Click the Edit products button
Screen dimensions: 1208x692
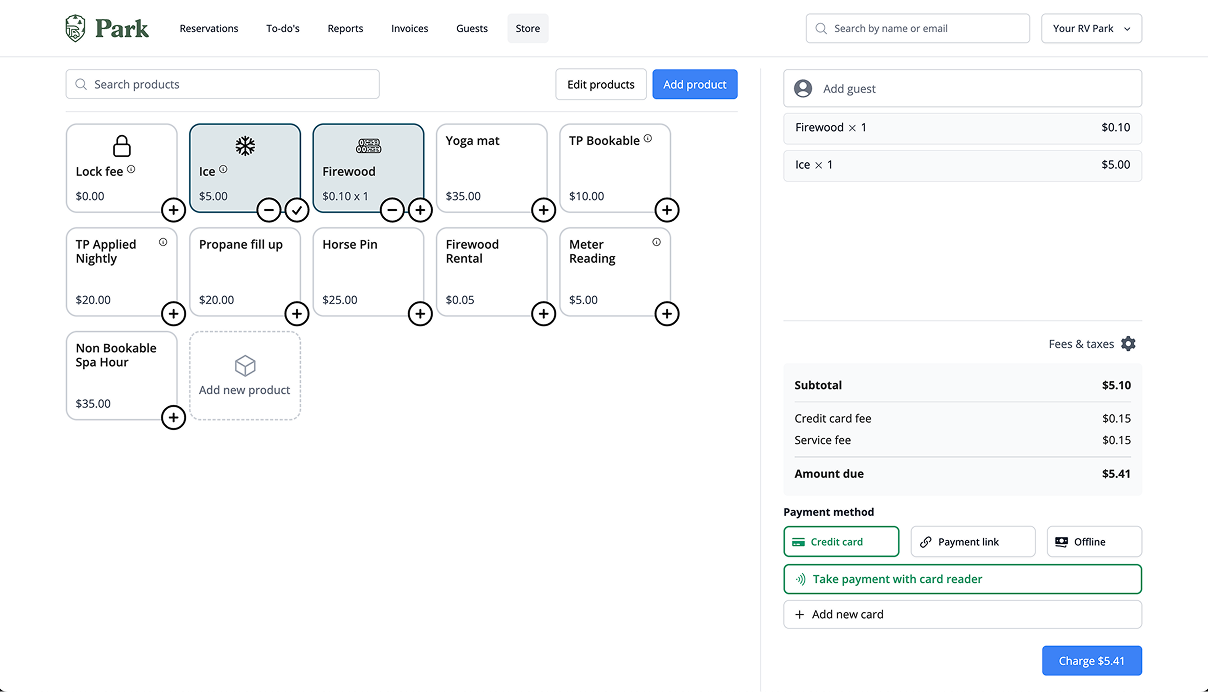tap(600, 85)
